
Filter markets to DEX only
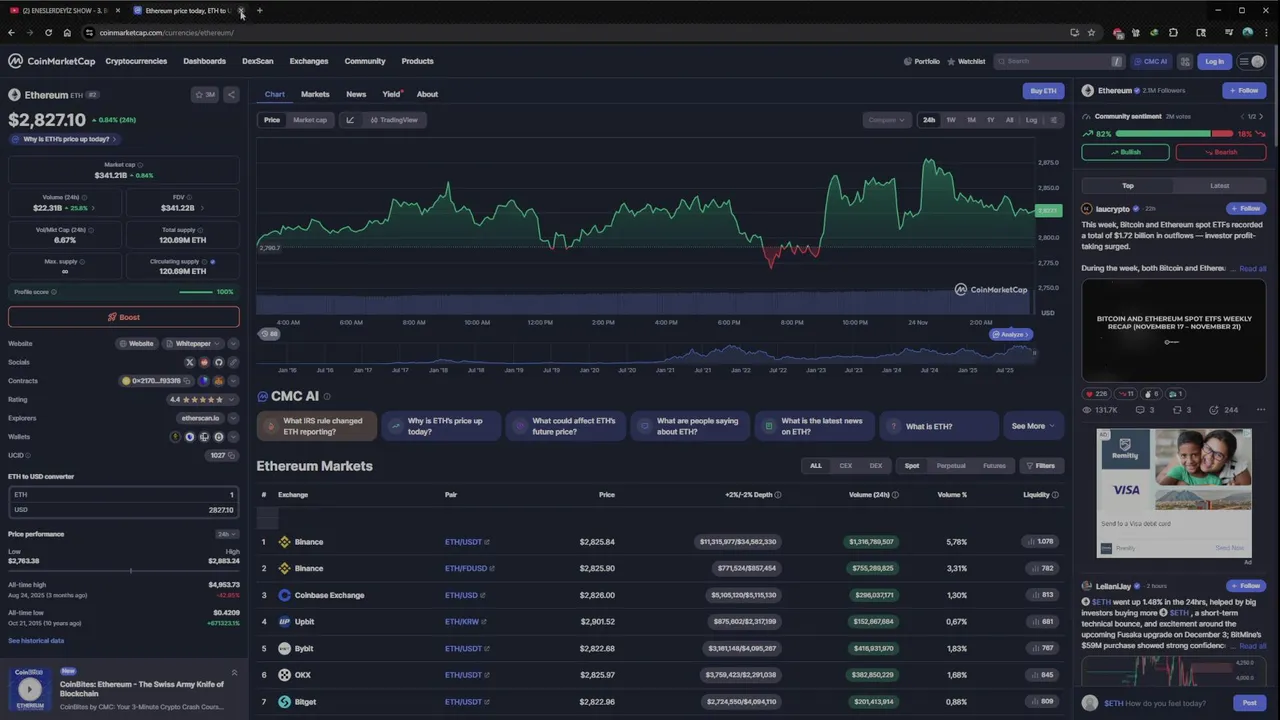click(x=876, y=466)
